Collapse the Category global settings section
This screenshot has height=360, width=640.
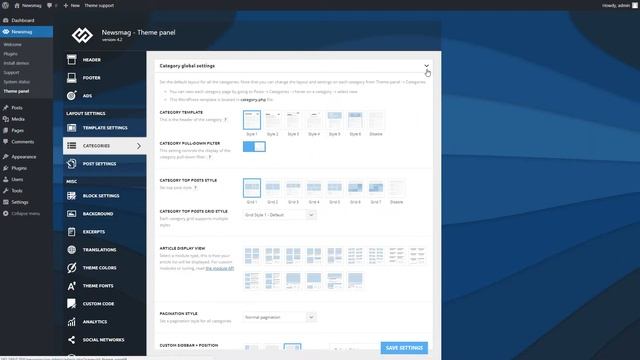(x=426, y=66)
